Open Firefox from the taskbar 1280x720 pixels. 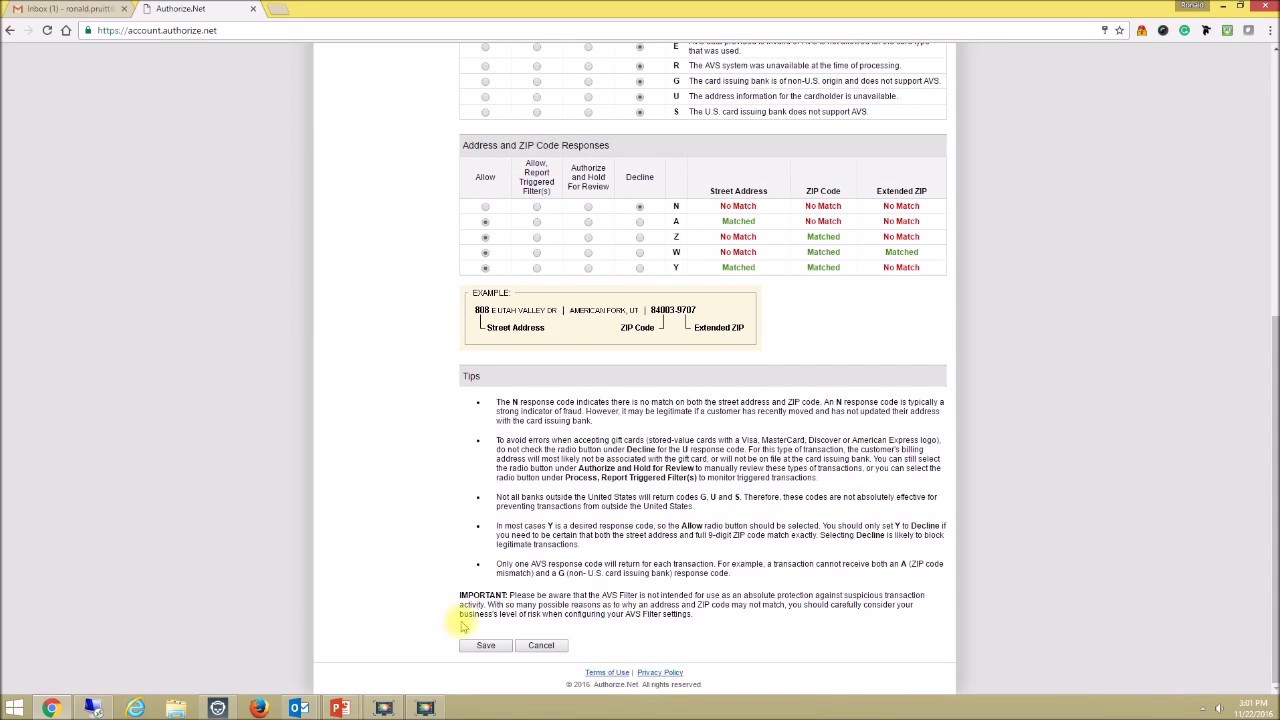(259, 708)
